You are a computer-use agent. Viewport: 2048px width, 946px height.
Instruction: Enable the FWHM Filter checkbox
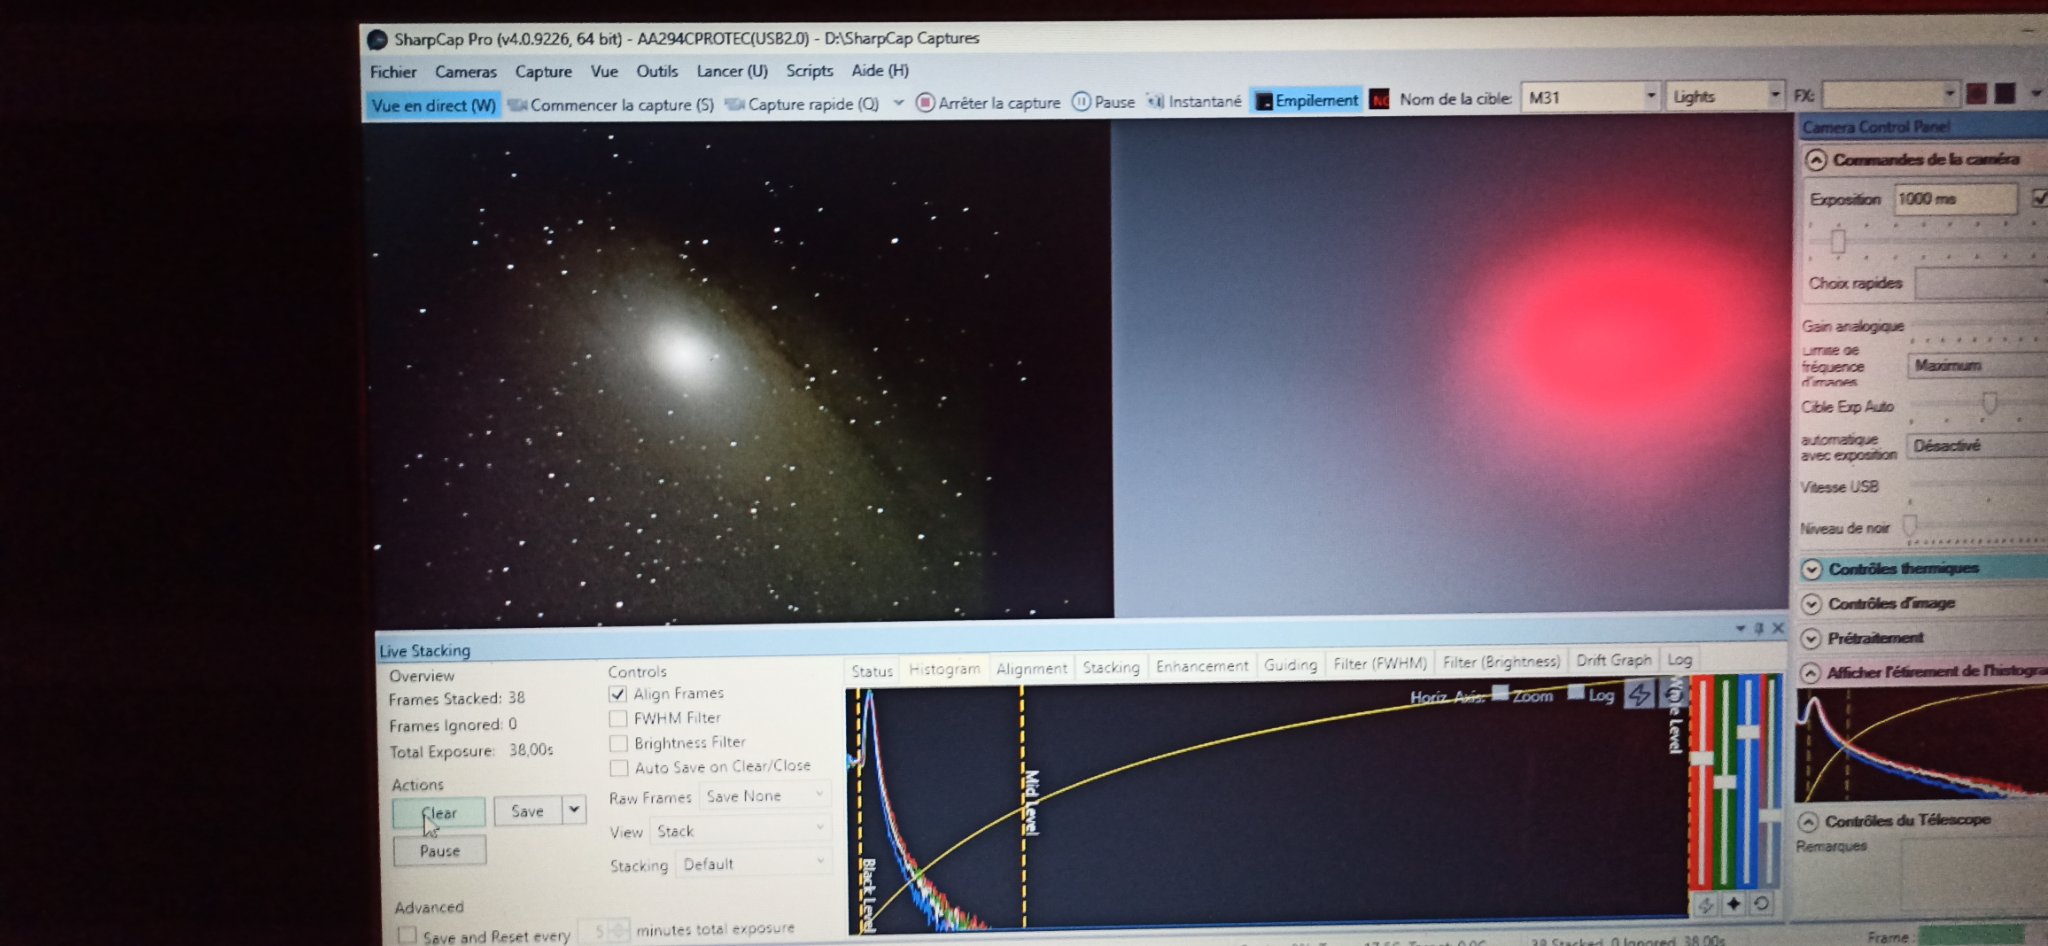pos(618,718)
